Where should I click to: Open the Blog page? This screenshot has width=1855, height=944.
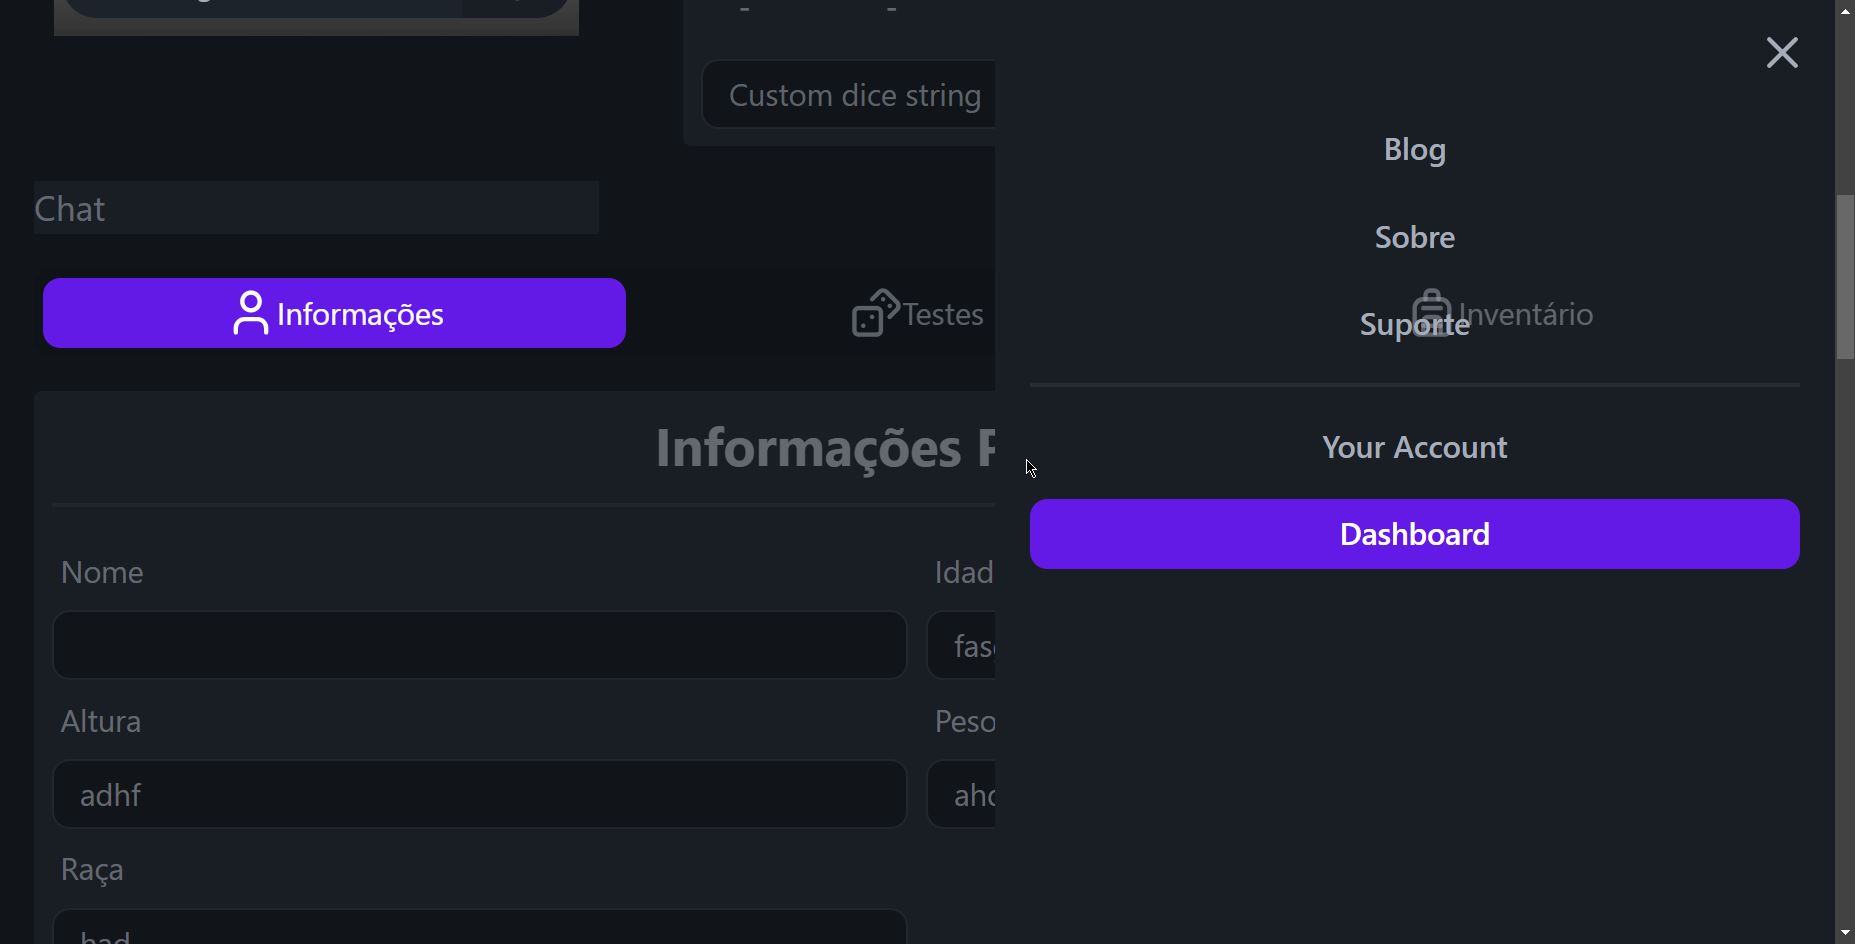point(1414,150)
